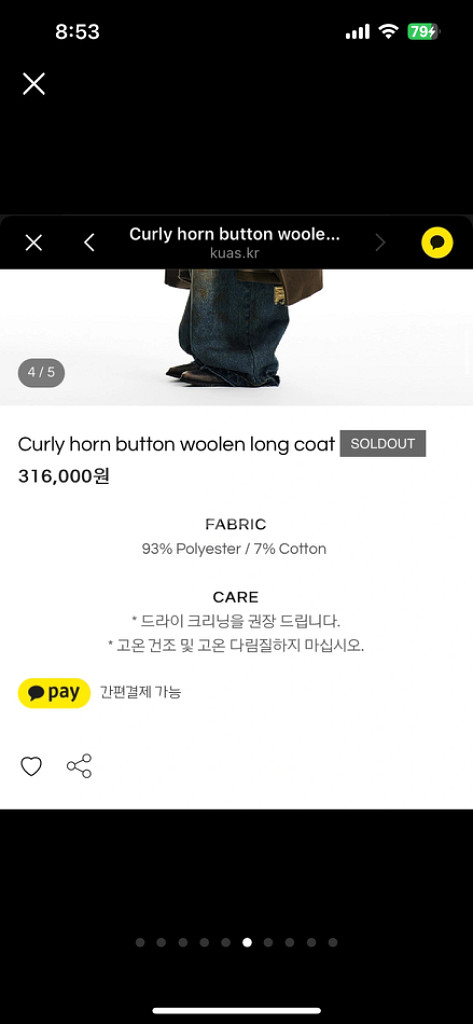The width and height of the screenshot is (473, 1024).
Task: Tap the 간편결제 가능 text
Action: pyautogui.click(x=140, y=692)
